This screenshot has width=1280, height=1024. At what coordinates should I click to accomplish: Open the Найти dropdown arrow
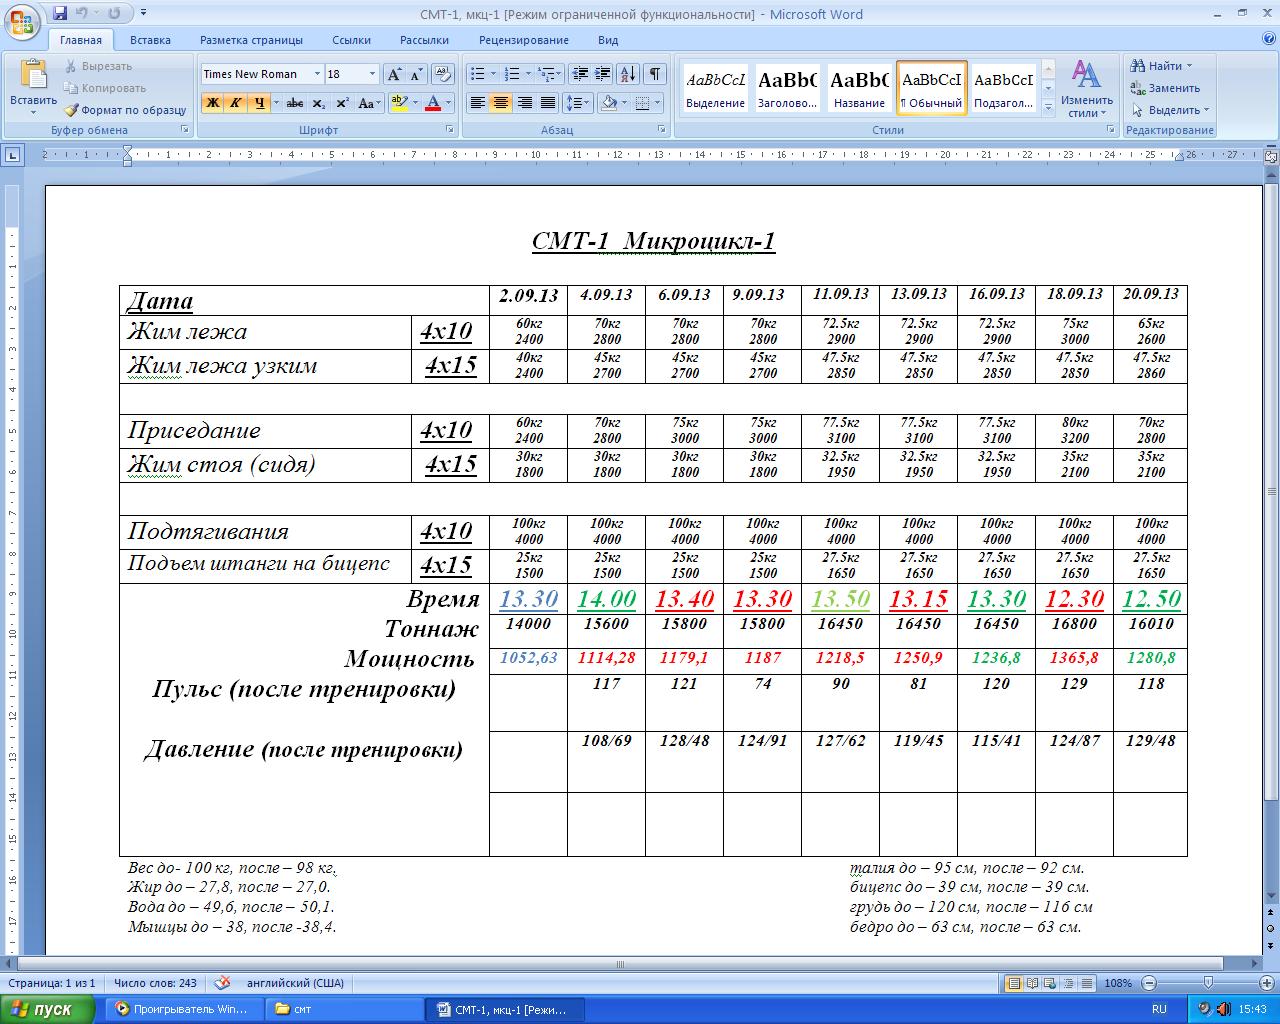tap(1189, 66)
